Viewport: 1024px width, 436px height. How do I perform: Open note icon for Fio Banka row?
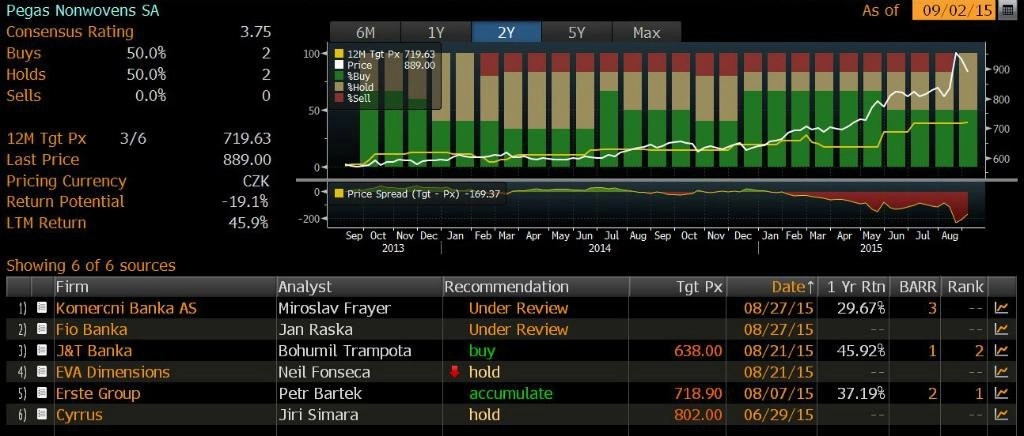[42, 330]
